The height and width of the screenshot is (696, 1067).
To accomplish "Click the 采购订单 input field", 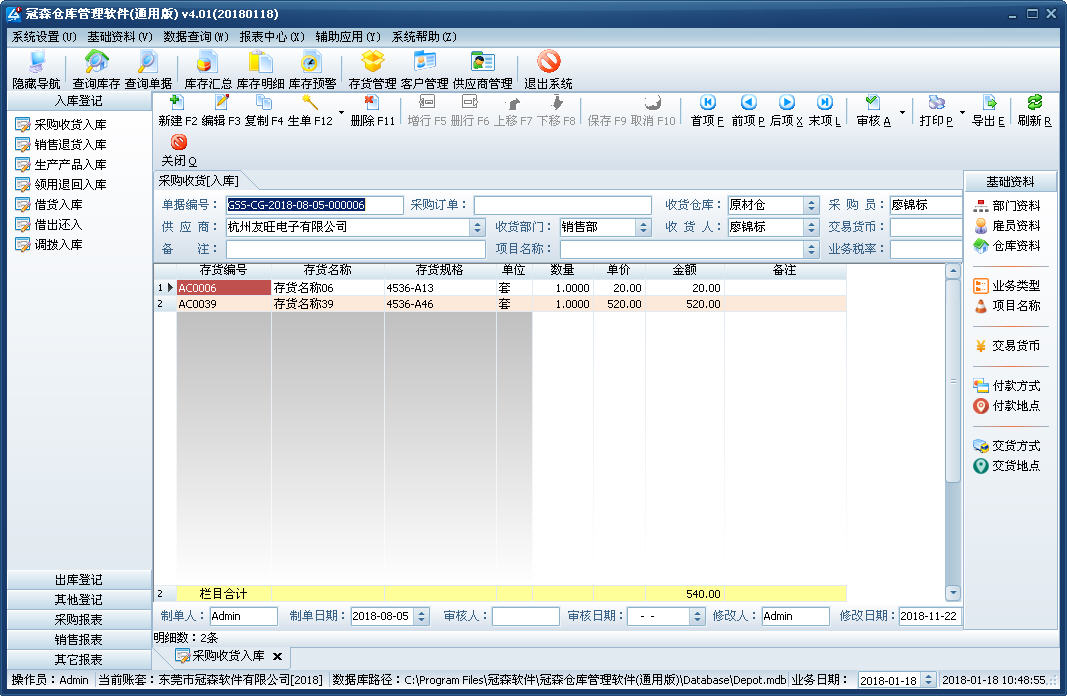I will pyautogui.click(x=563, y=205).
